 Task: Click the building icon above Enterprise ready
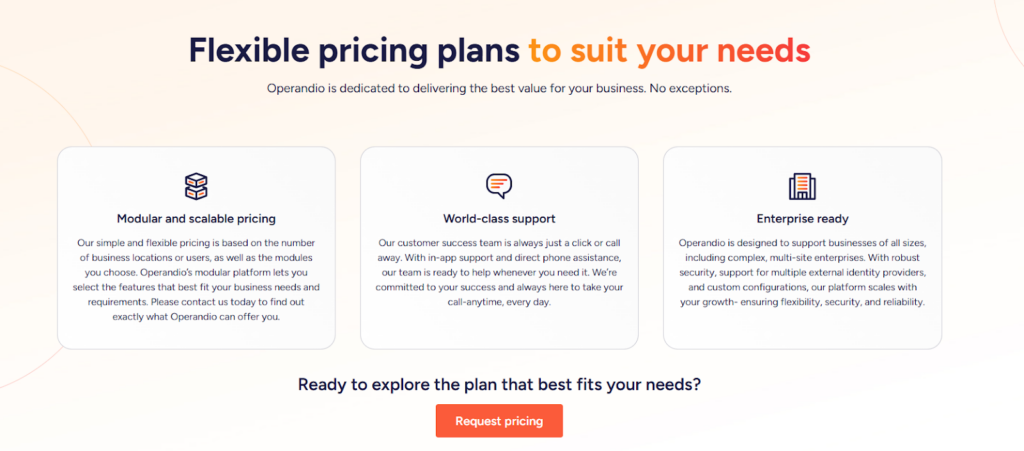802,186
